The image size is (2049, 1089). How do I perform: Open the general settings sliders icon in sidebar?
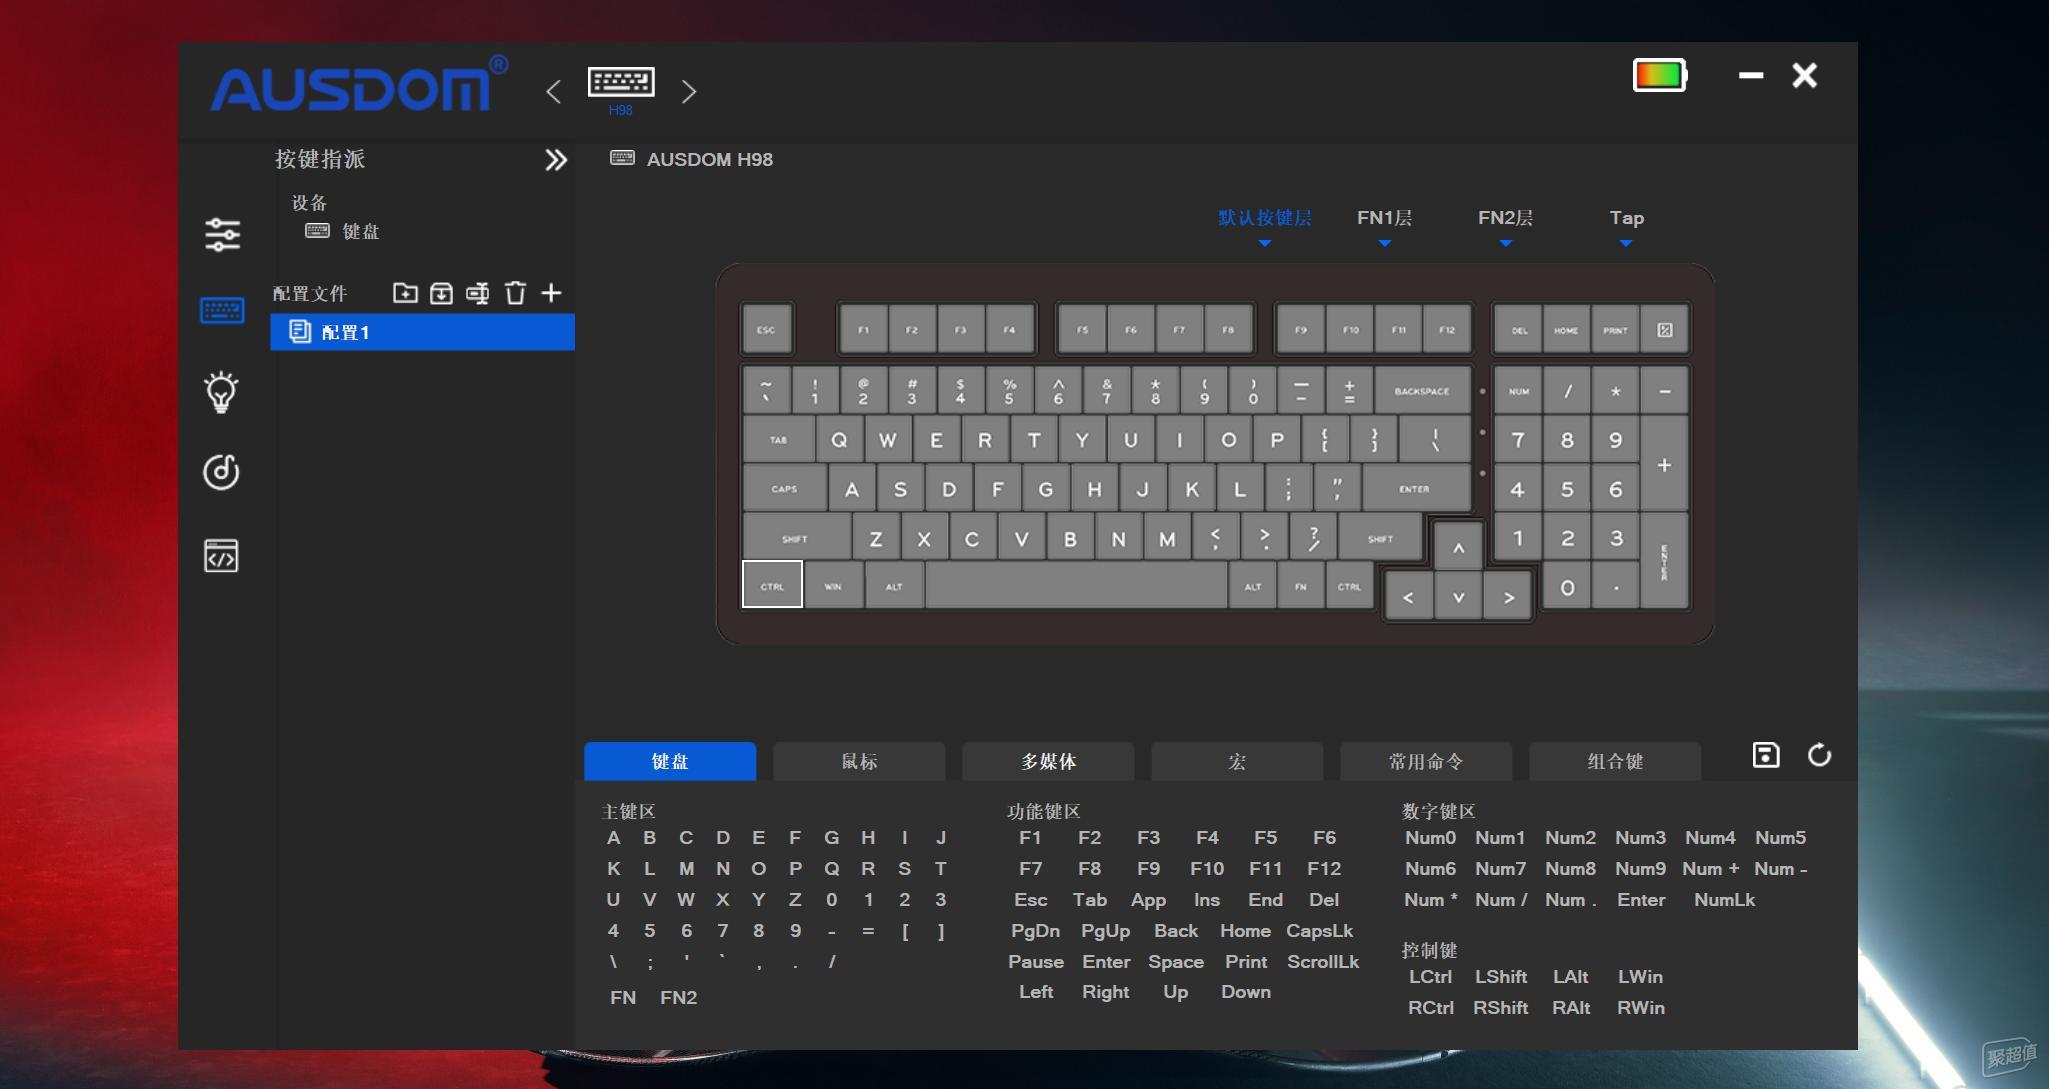[222, 235]
